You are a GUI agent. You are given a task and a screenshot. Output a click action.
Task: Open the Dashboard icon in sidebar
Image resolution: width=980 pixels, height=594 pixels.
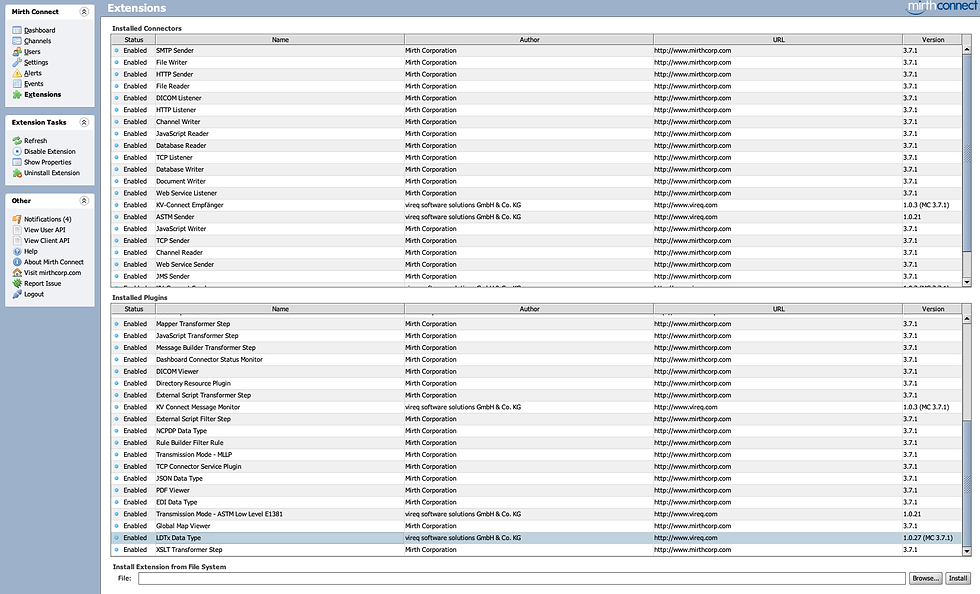point(17,30)
